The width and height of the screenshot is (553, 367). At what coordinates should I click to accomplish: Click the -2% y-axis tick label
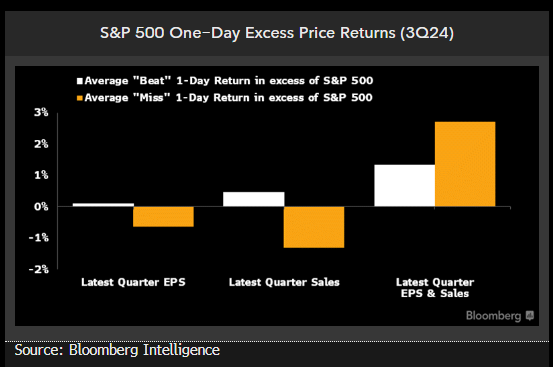(x=39, y=269)
